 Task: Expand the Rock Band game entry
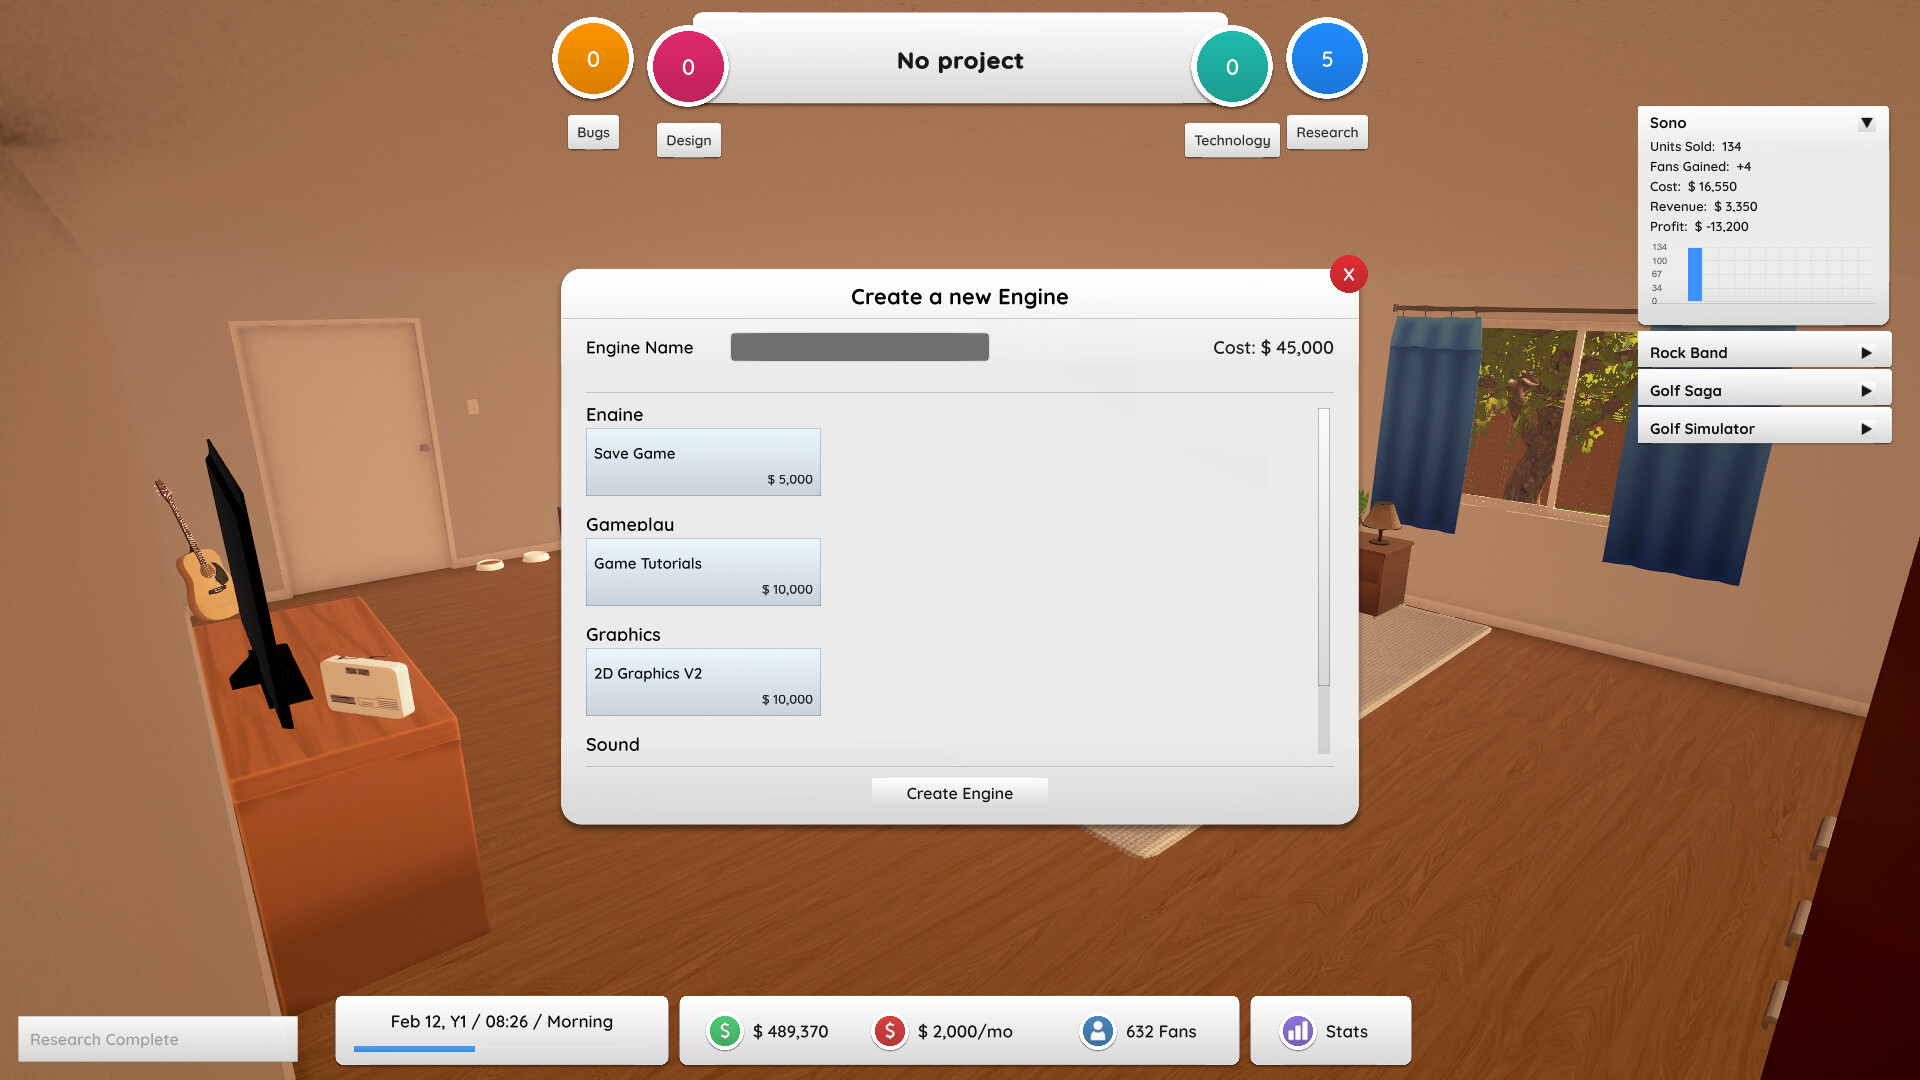click(1866, 352)
